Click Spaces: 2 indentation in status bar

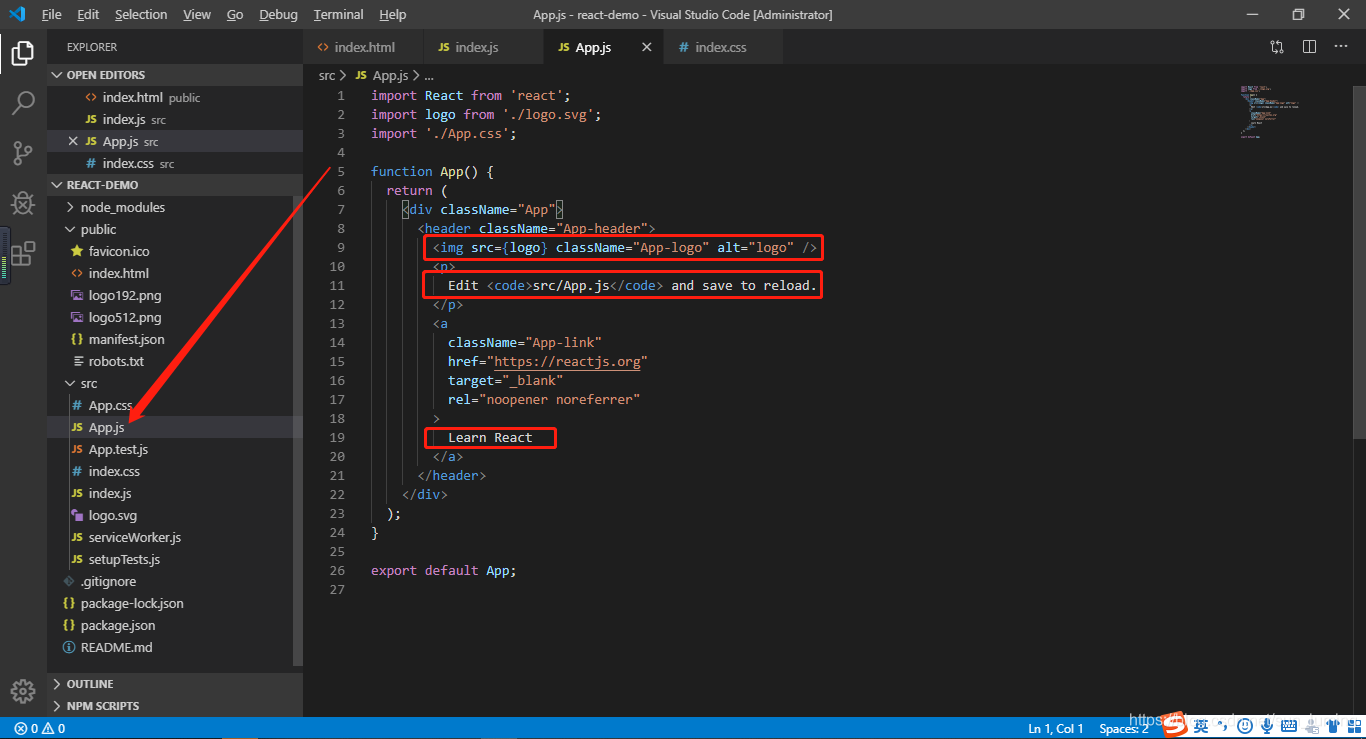pyautogui.click(x=1124, y=728)
